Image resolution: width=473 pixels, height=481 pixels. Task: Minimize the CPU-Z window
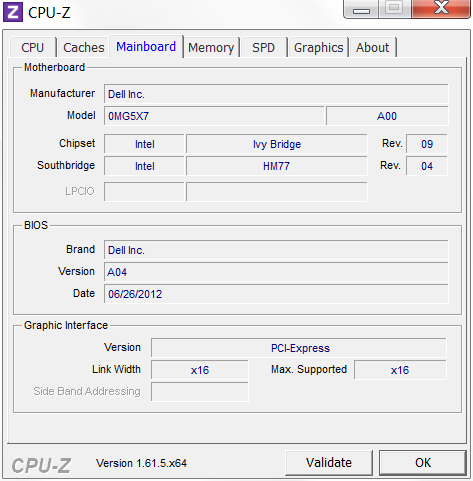coord(361,9)
